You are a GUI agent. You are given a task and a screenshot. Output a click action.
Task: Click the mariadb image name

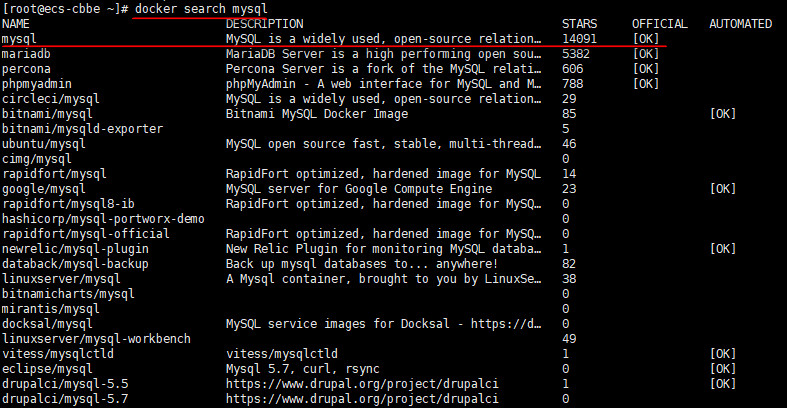[26, 54]
